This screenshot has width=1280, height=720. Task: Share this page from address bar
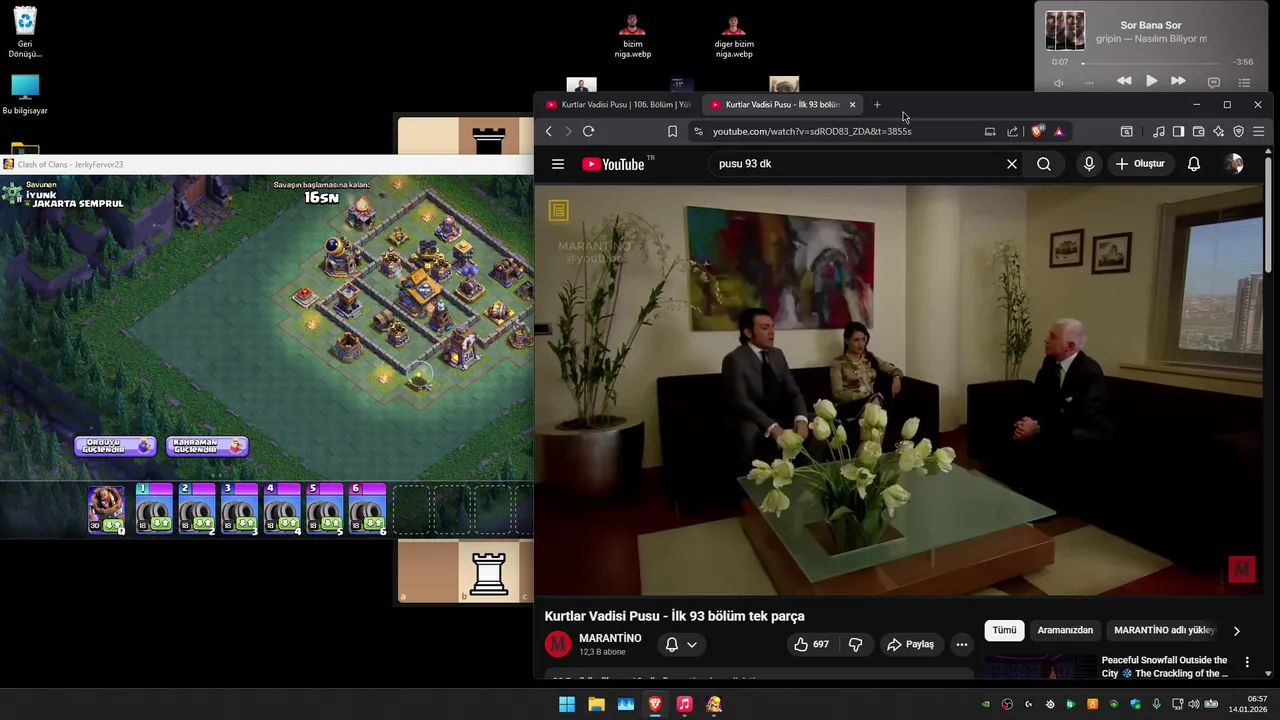[1012, 131]
